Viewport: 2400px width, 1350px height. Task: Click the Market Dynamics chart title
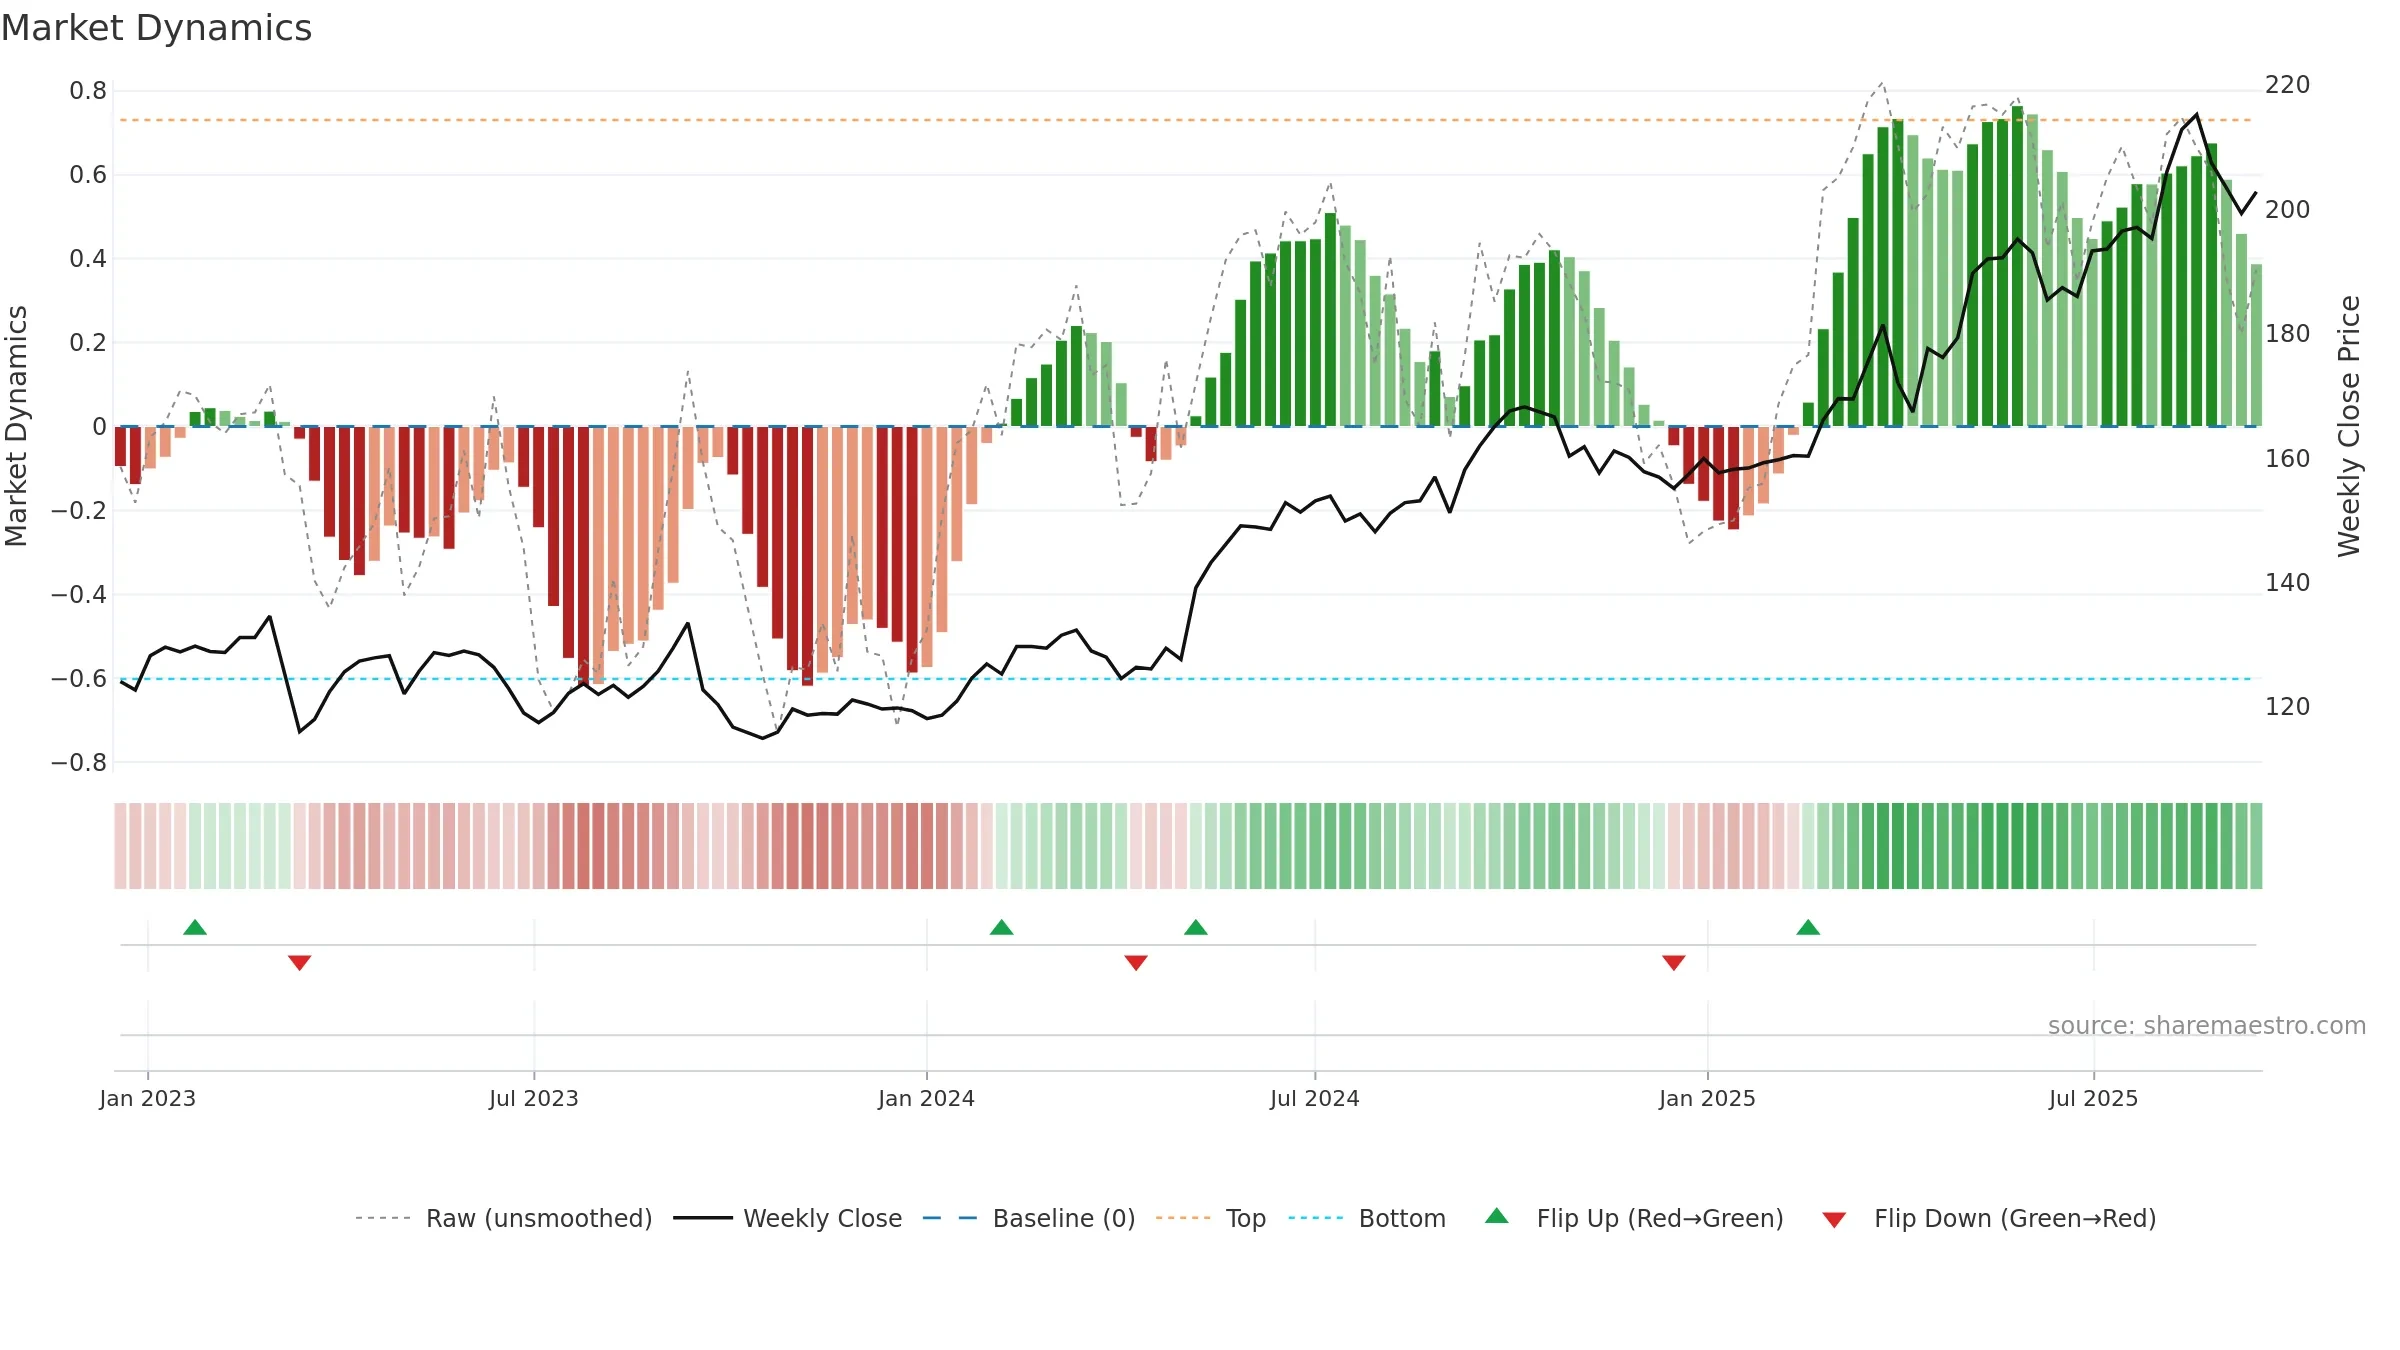pos(156,28)
